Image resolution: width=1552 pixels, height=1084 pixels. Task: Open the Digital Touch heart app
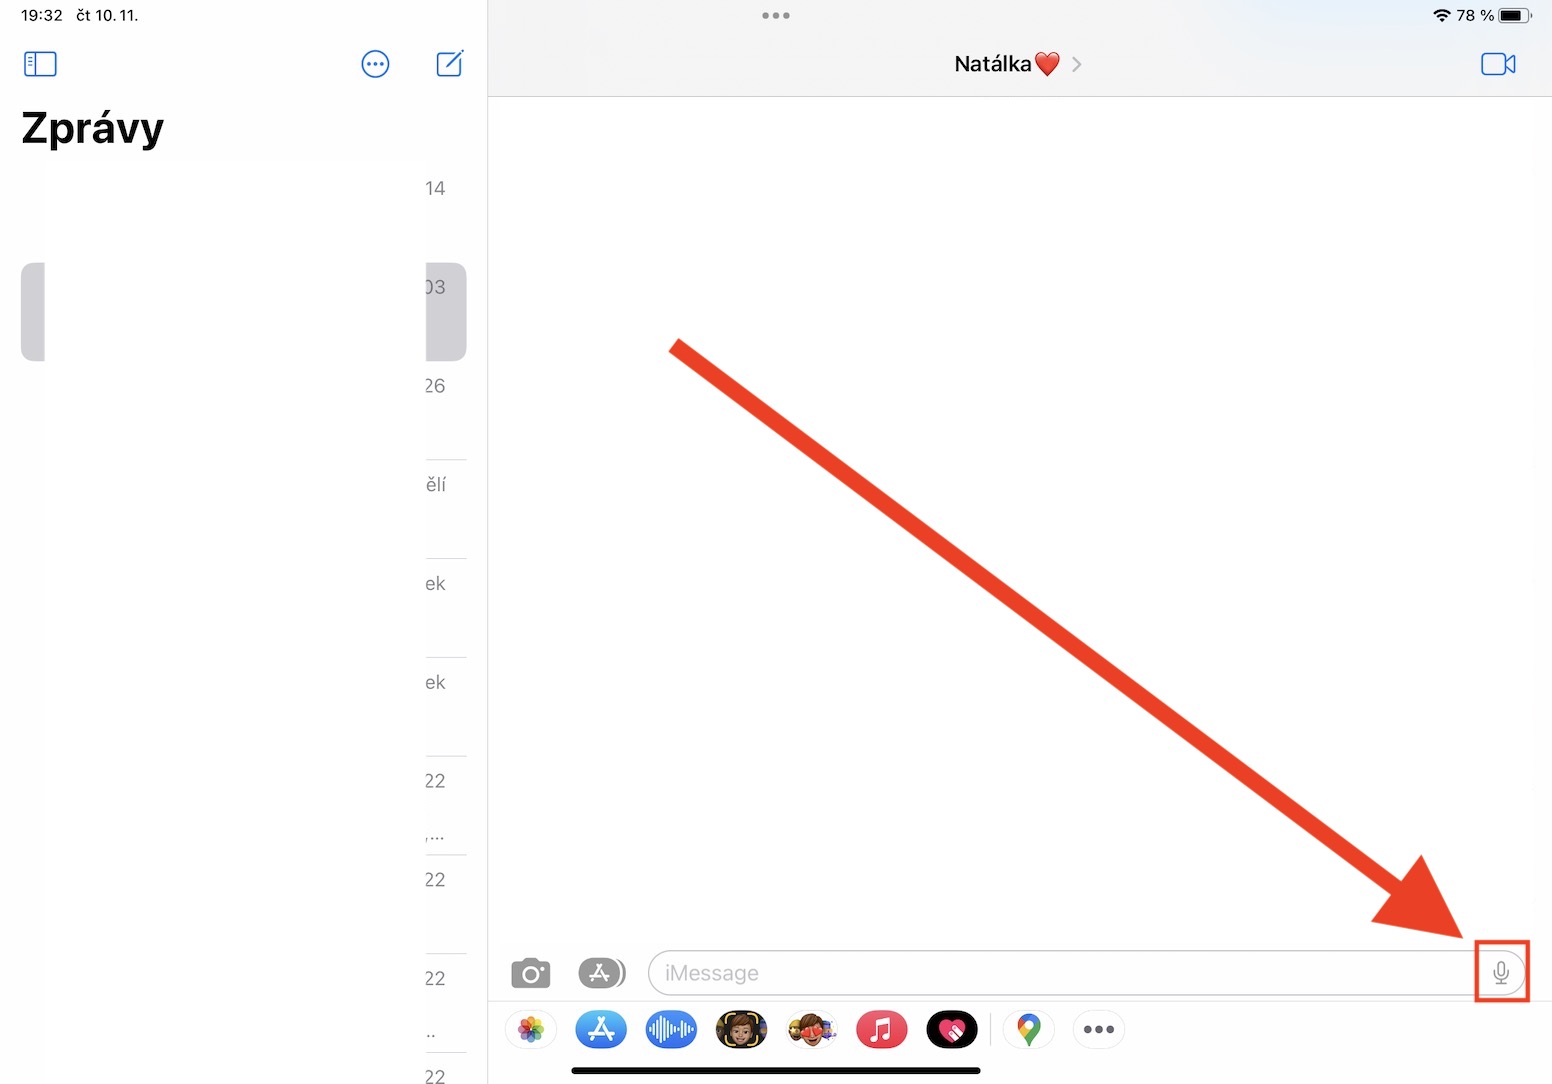951,1029
